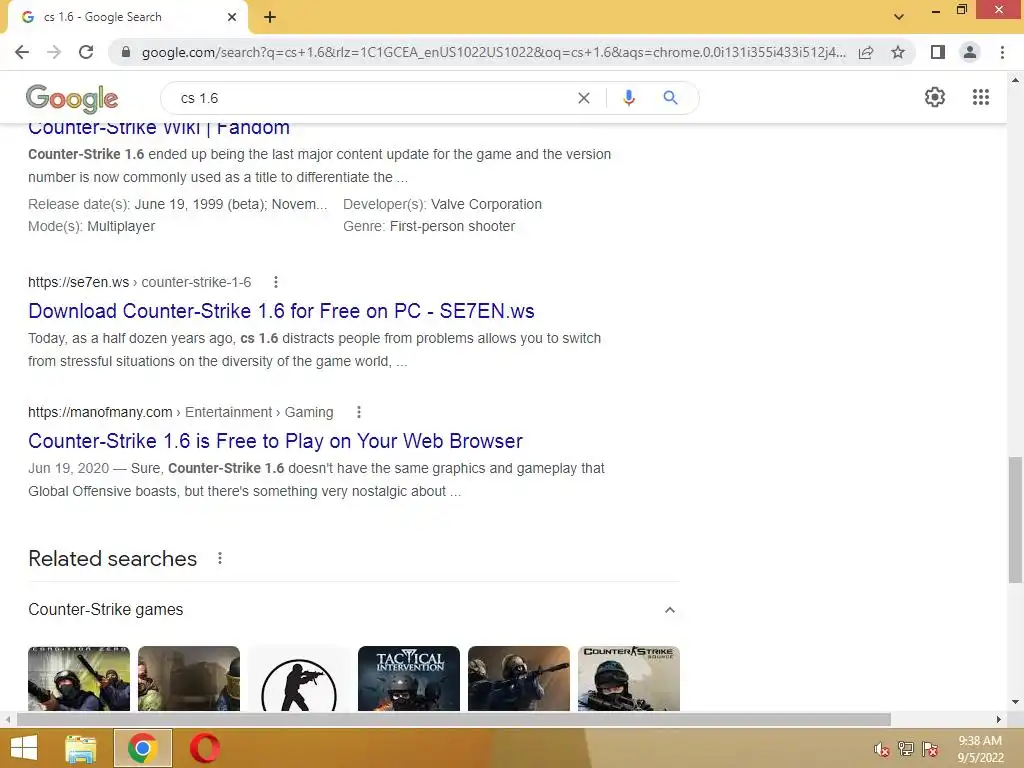This screenshot has height=768, width=1024.
Task: Open the Counter-Strike Wiki Fandom result
Action: (159, 128)
